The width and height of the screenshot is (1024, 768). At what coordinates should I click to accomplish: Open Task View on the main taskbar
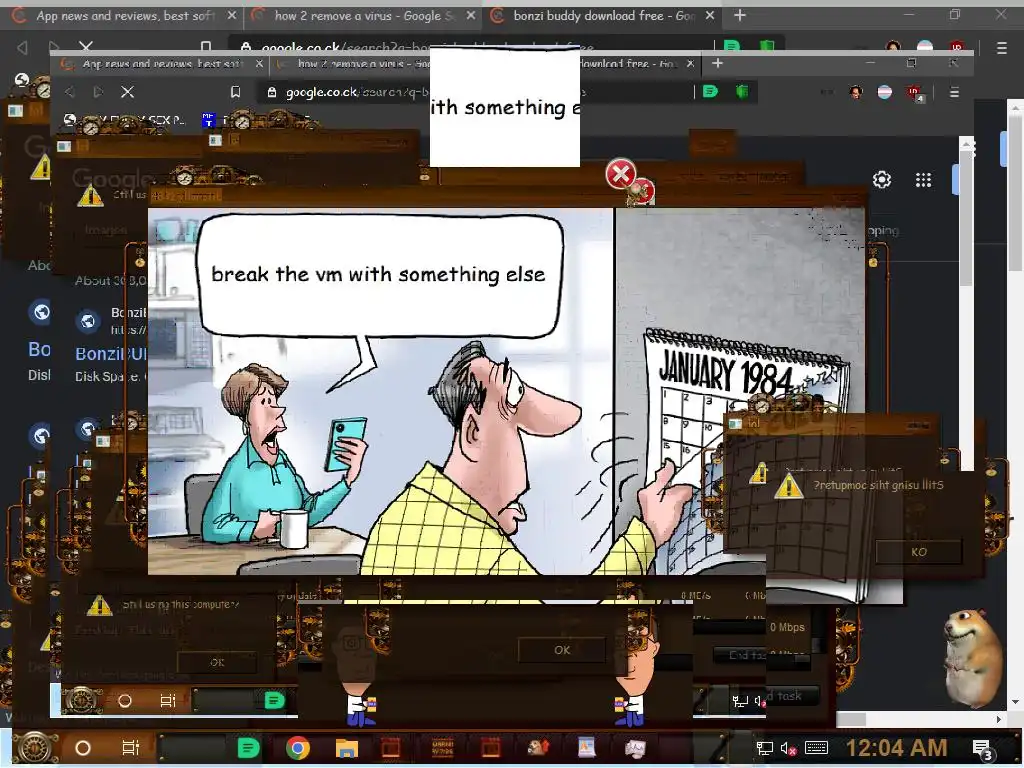pyautogui.click(x=131, y=748)
